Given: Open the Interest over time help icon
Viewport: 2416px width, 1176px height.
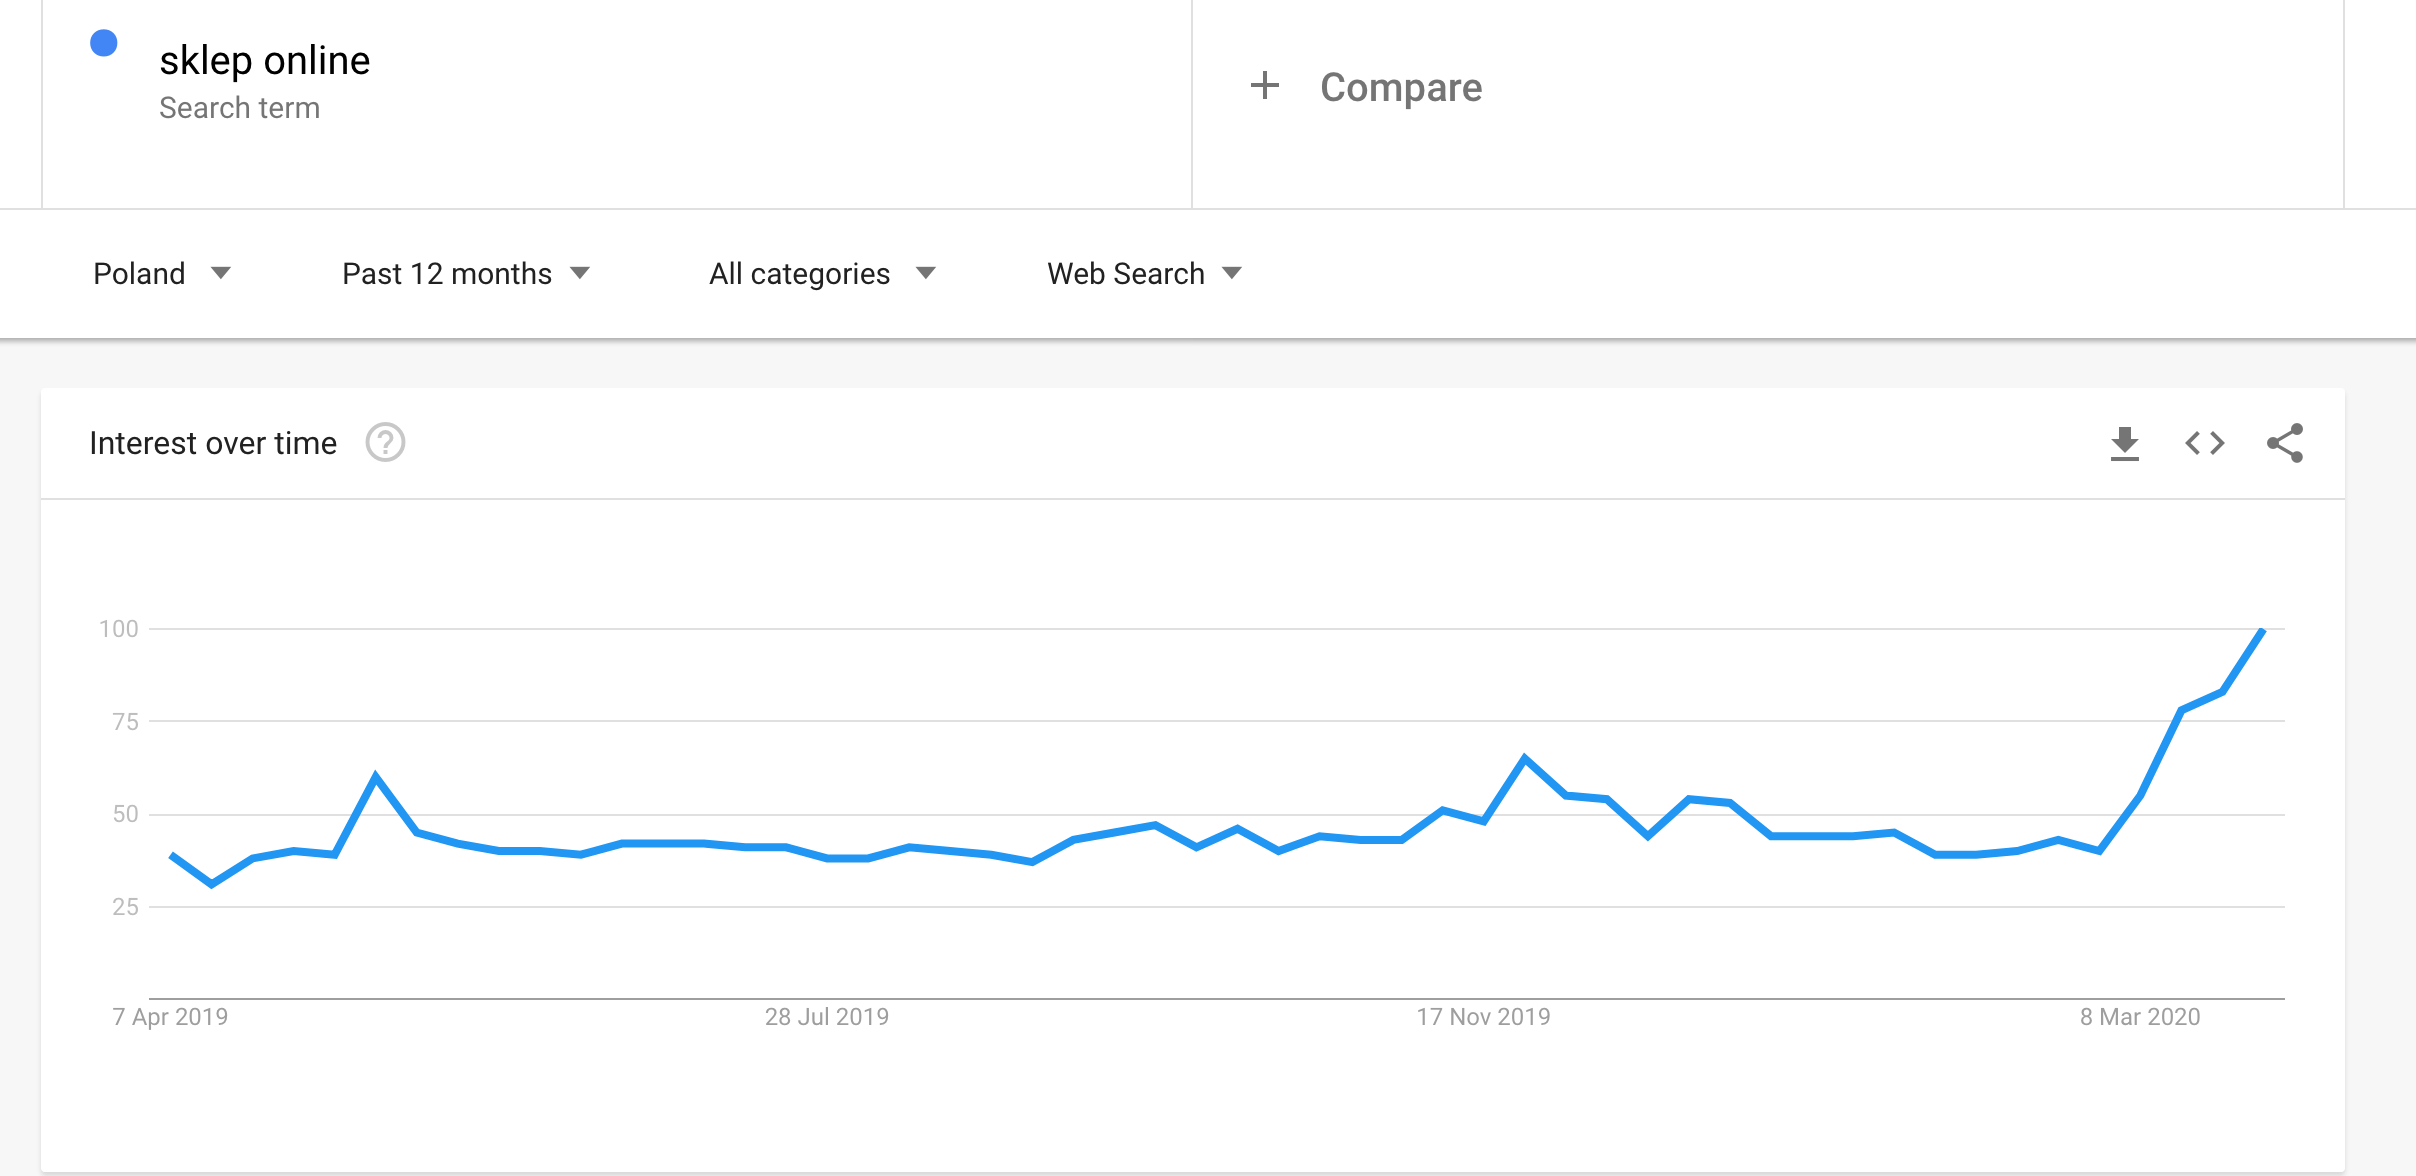Looking at the screenshot, I should (385, 442).
